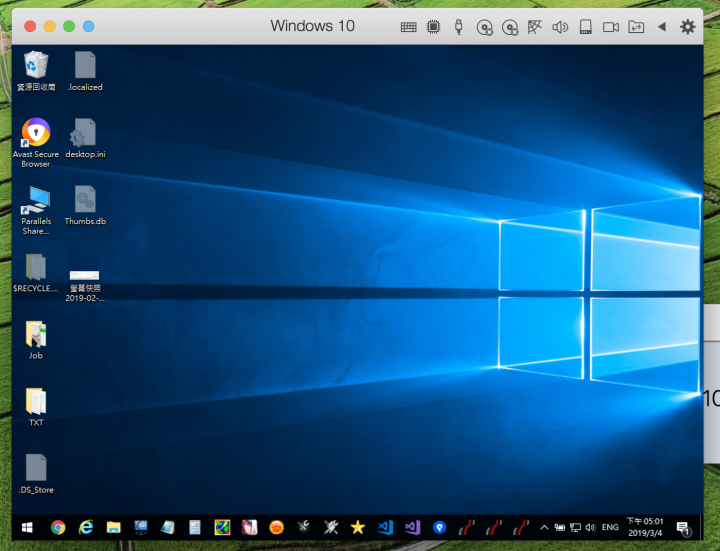This screenshot has height=551, width=720.
Task: Launch Google Chrome from the taskbar
Action: (x=58, y=528)
